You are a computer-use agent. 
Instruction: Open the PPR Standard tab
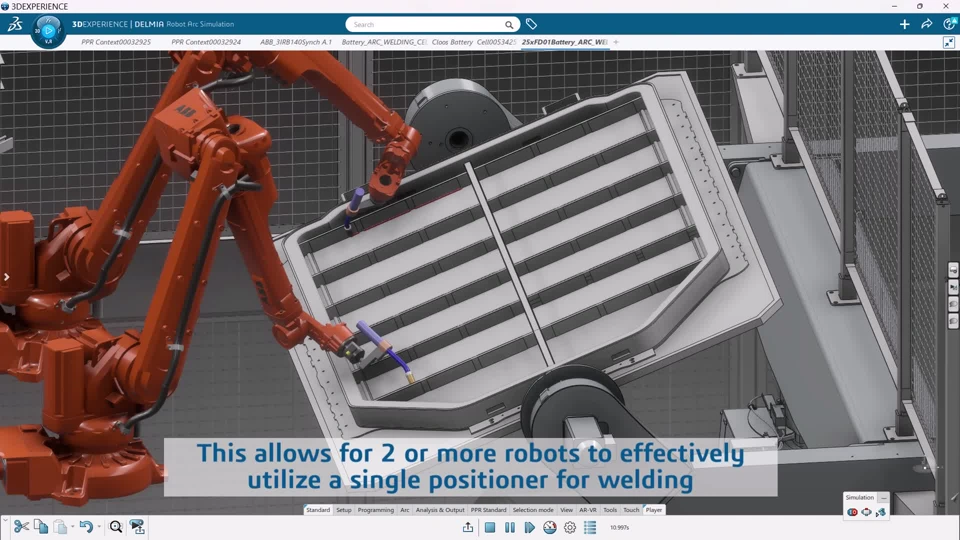[489, 509]
